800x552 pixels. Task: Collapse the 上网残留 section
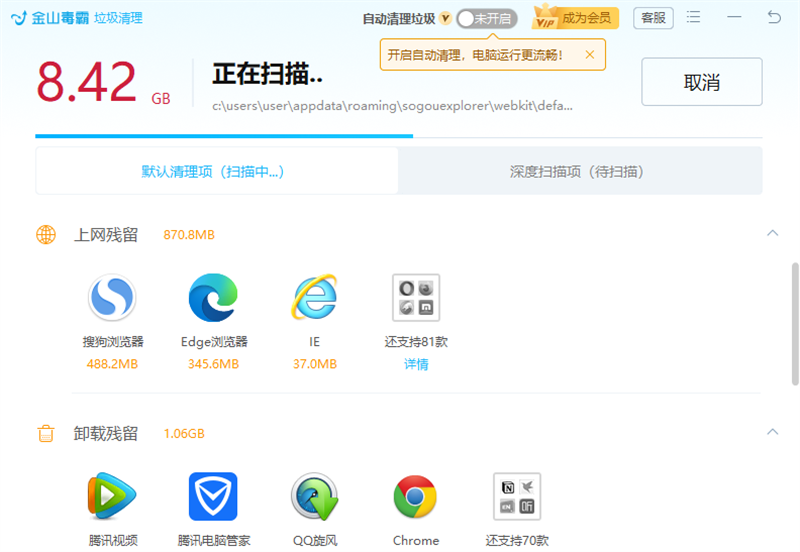coord(772,233)
